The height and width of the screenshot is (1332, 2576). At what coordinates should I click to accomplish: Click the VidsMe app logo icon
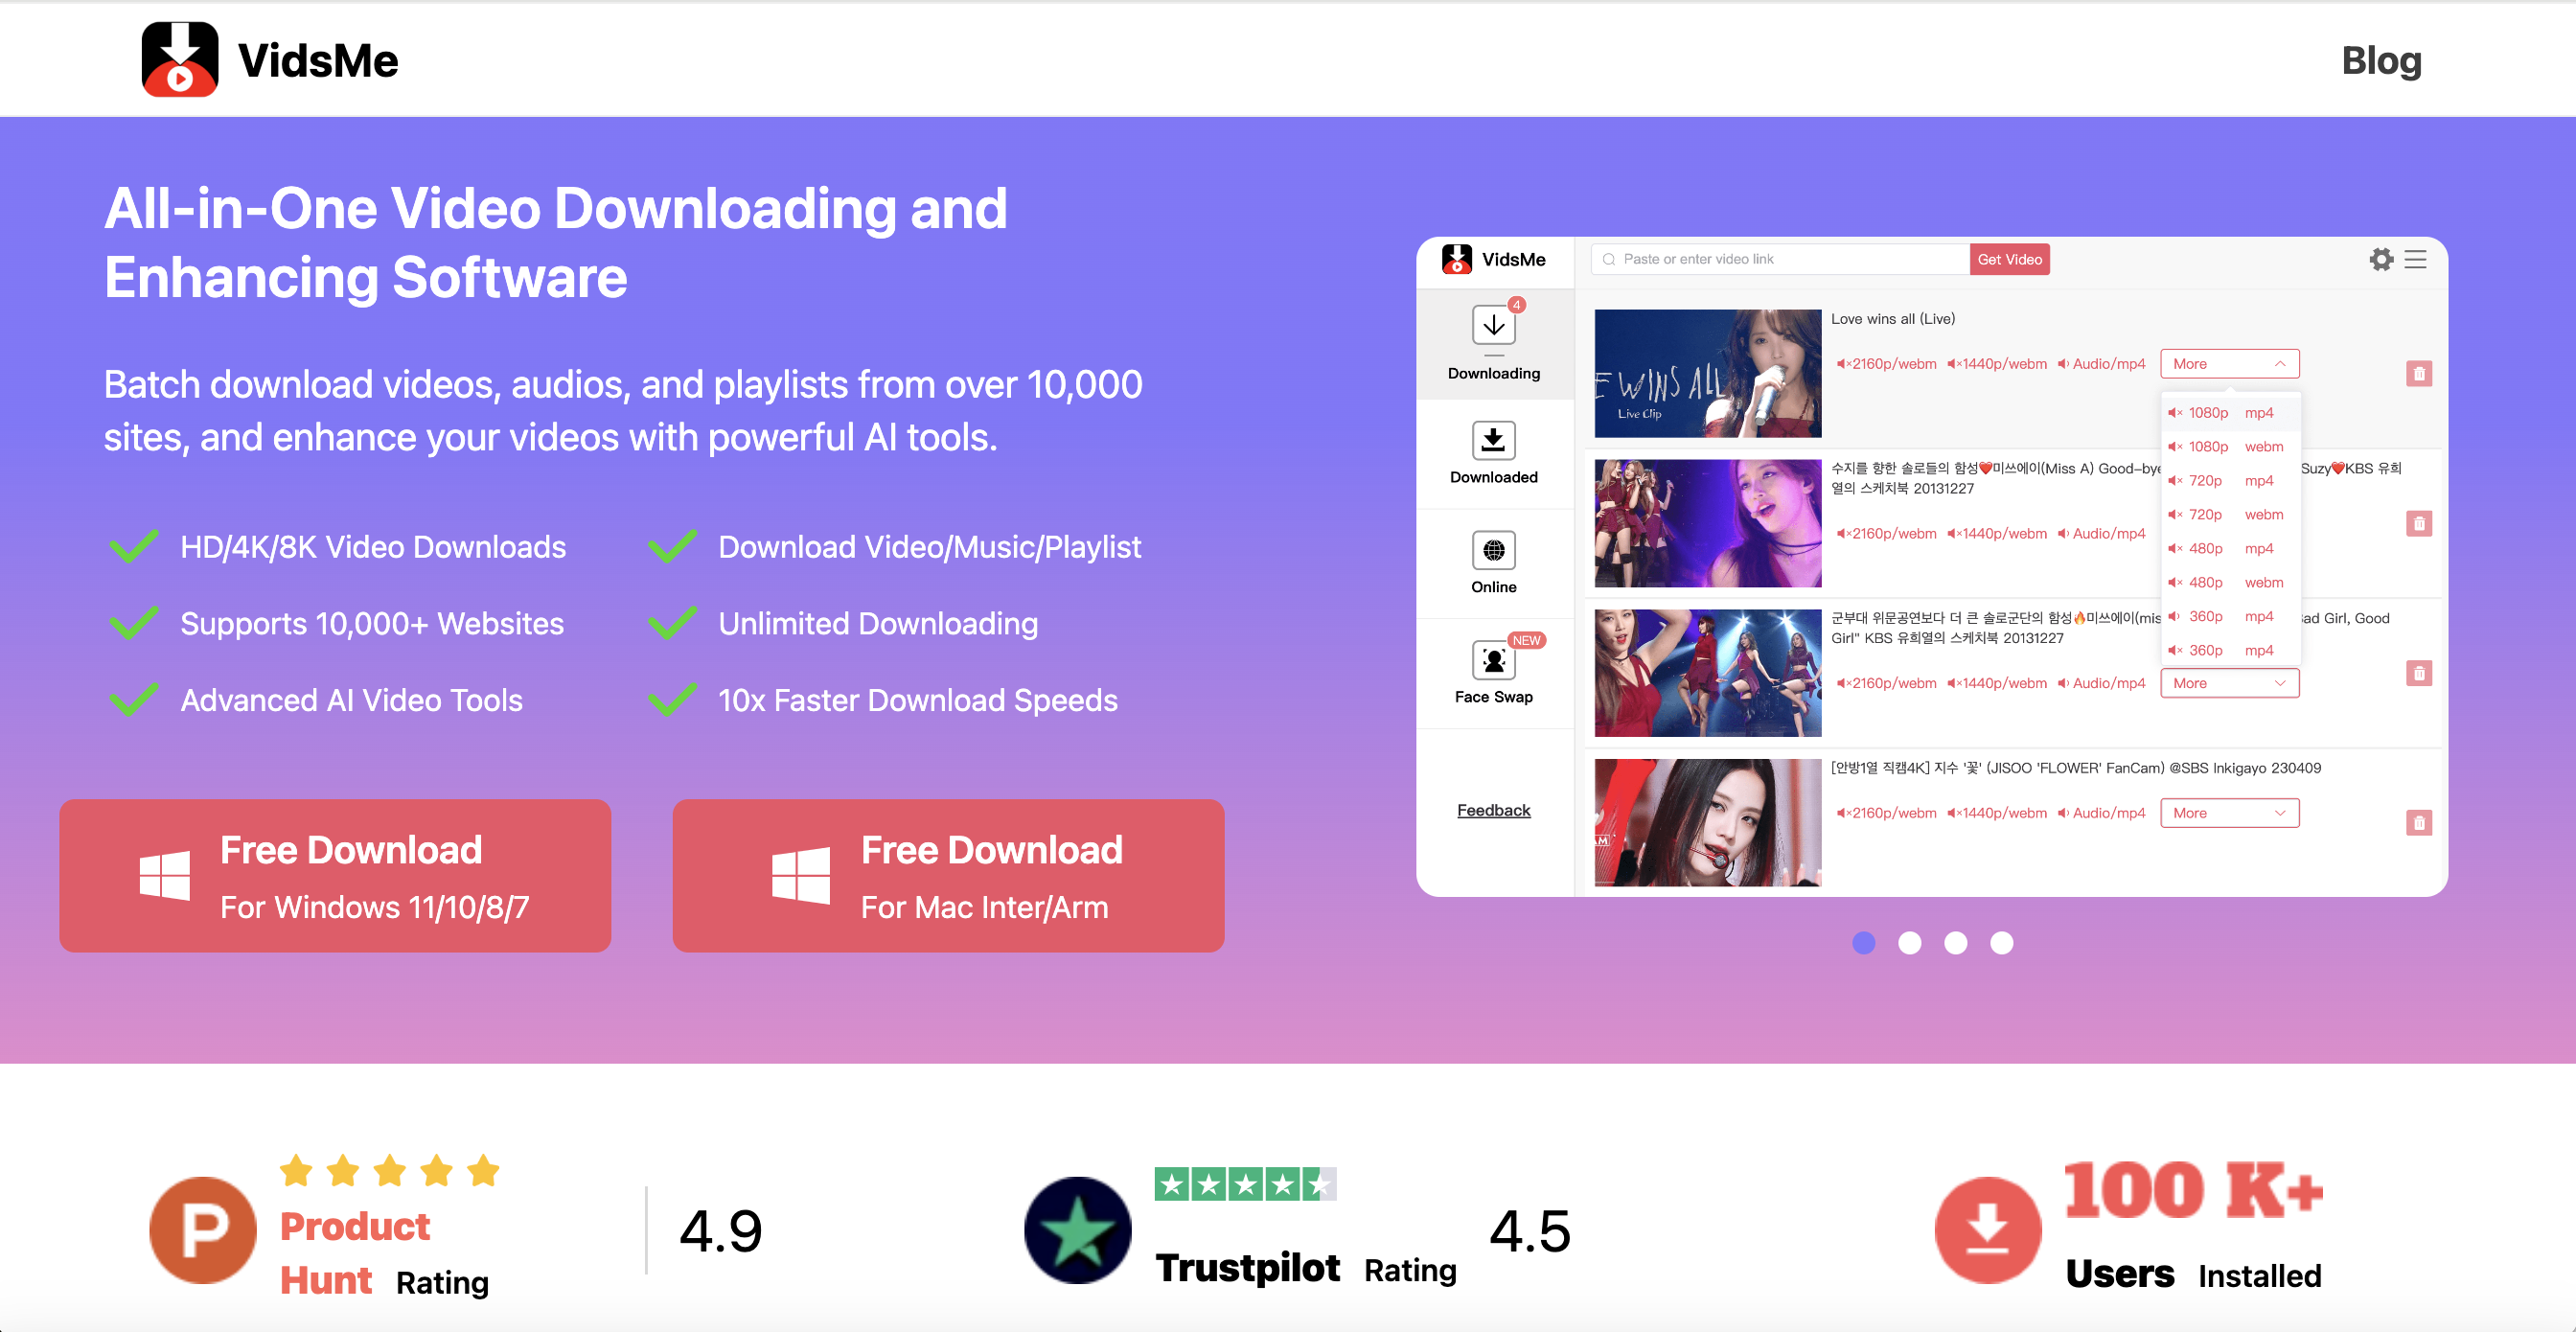[x=176, y=63]
